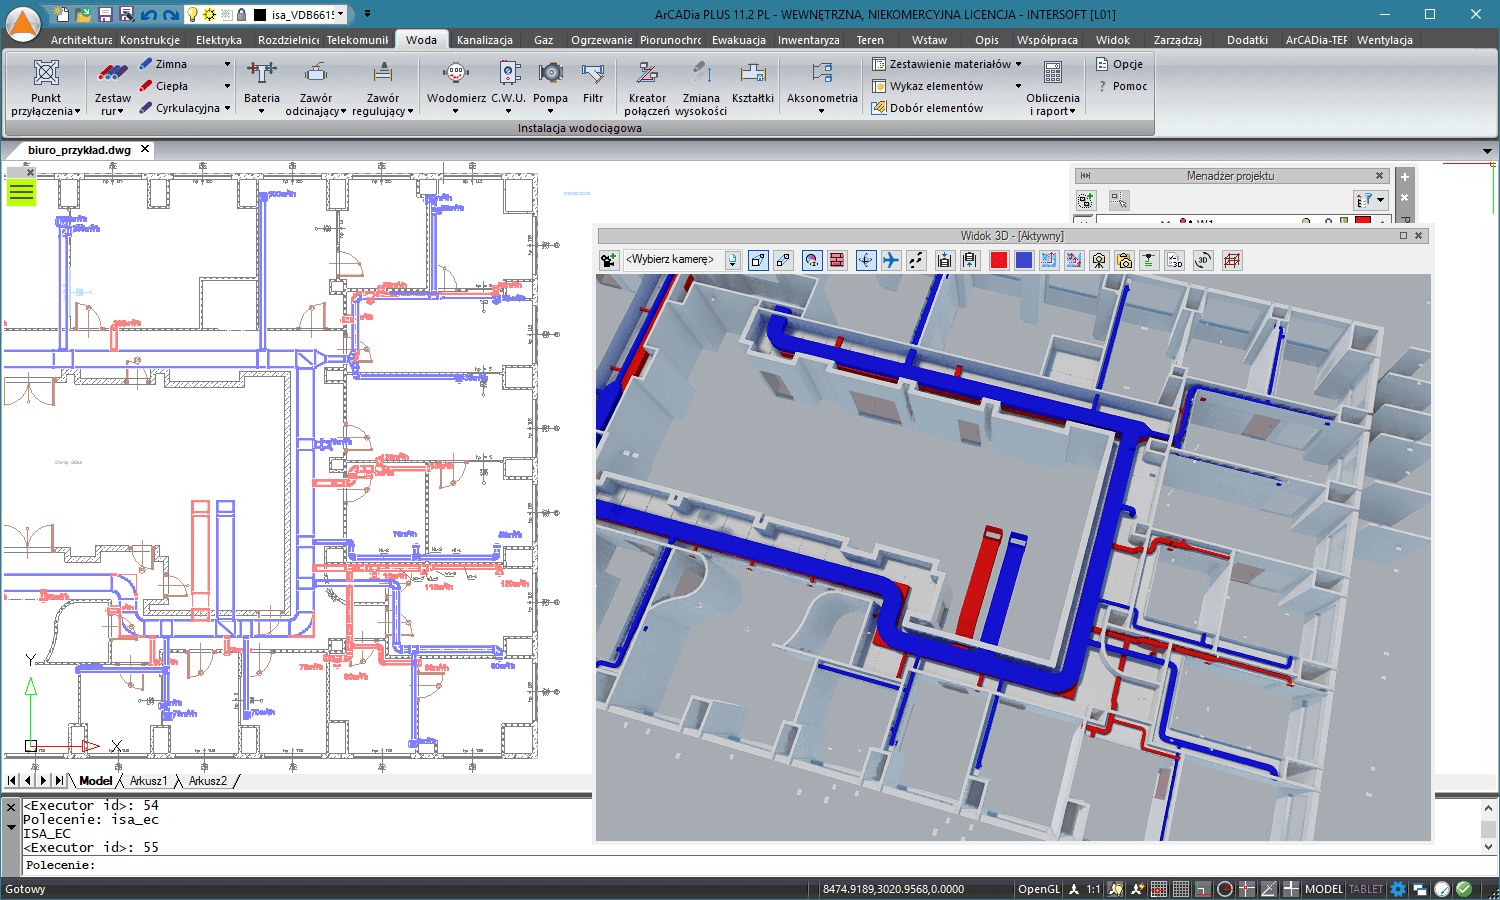
Task: Expand the Wybierz kamerę camera dropdown
Action: [733, 260]
